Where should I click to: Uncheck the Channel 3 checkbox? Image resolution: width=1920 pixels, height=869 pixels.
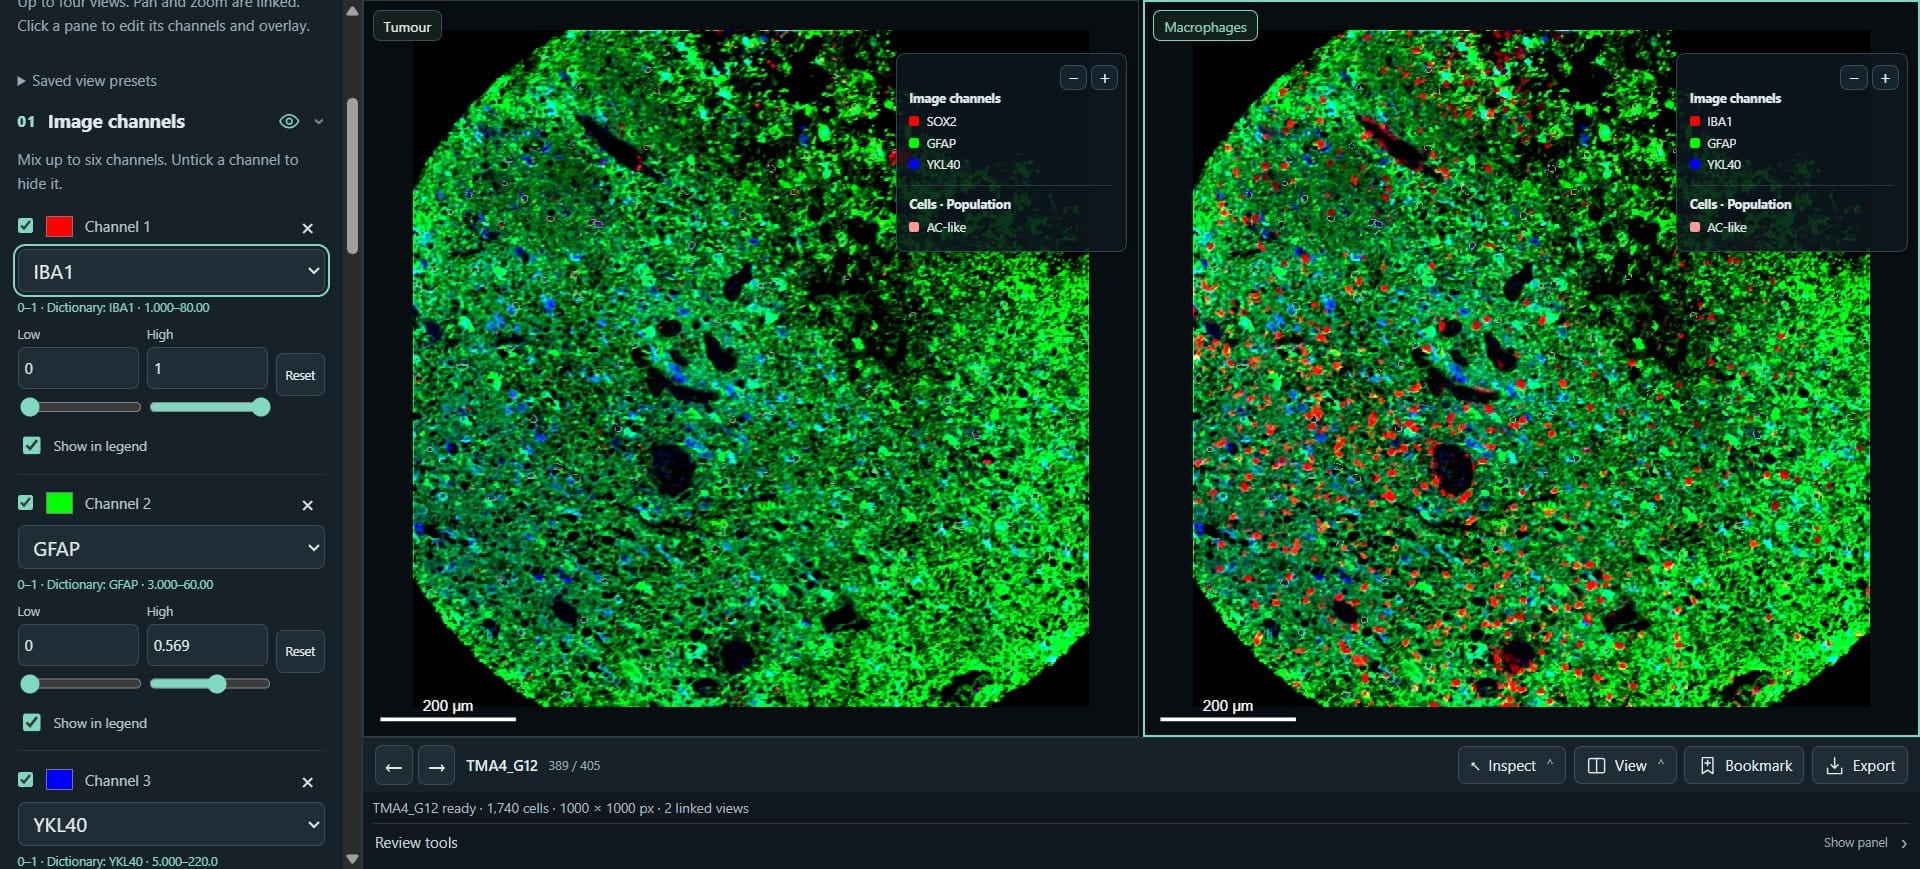[26, 779]
